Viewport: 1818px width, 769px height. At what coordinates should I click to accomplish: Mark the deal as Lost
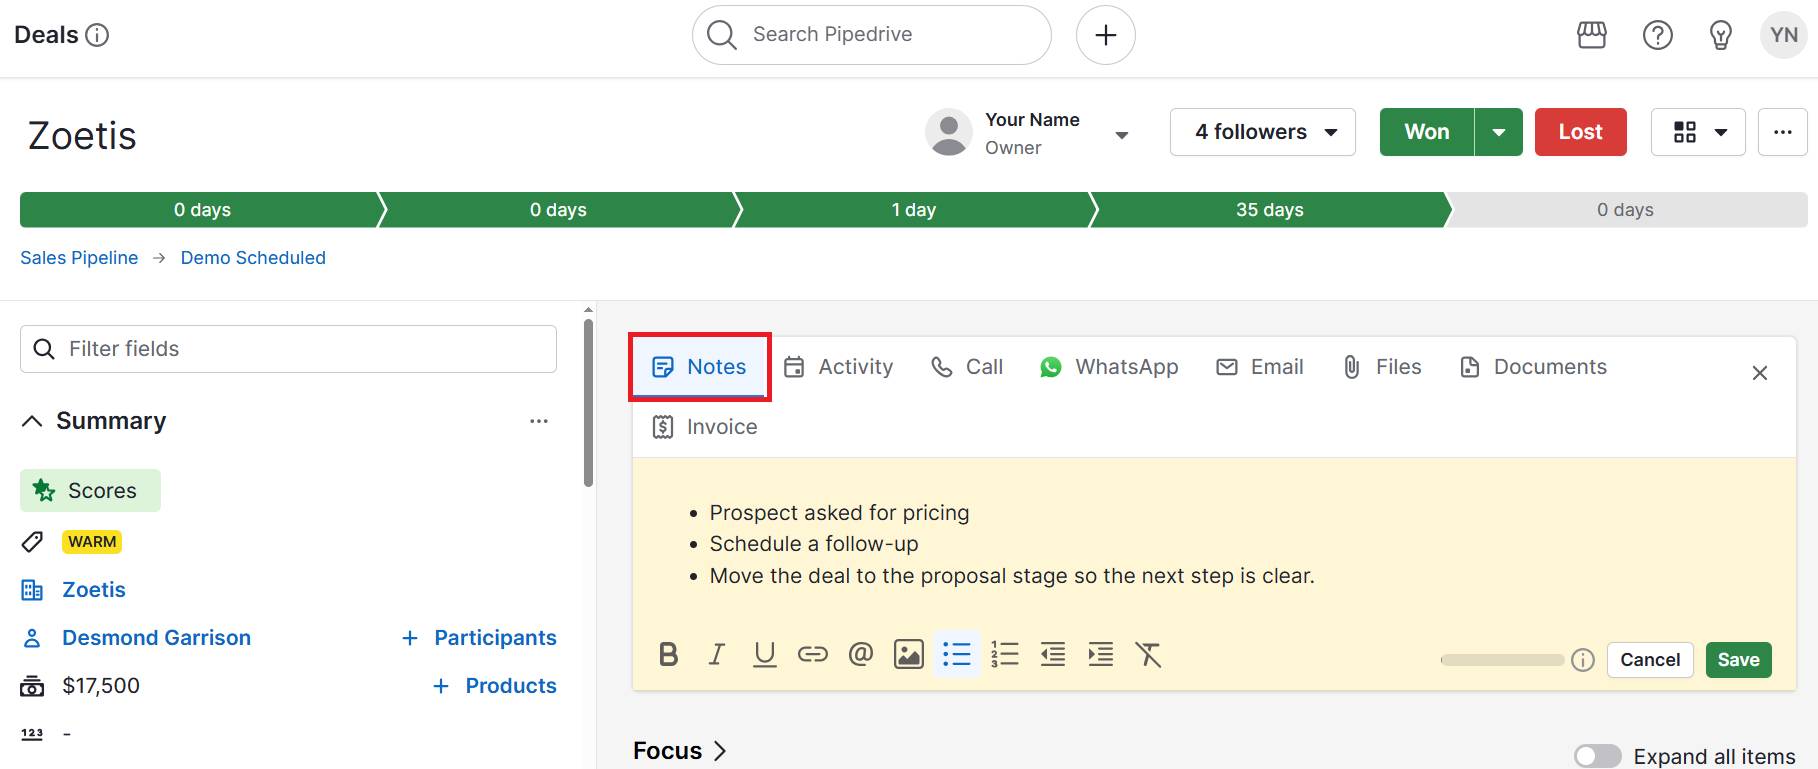point(1580,132)
